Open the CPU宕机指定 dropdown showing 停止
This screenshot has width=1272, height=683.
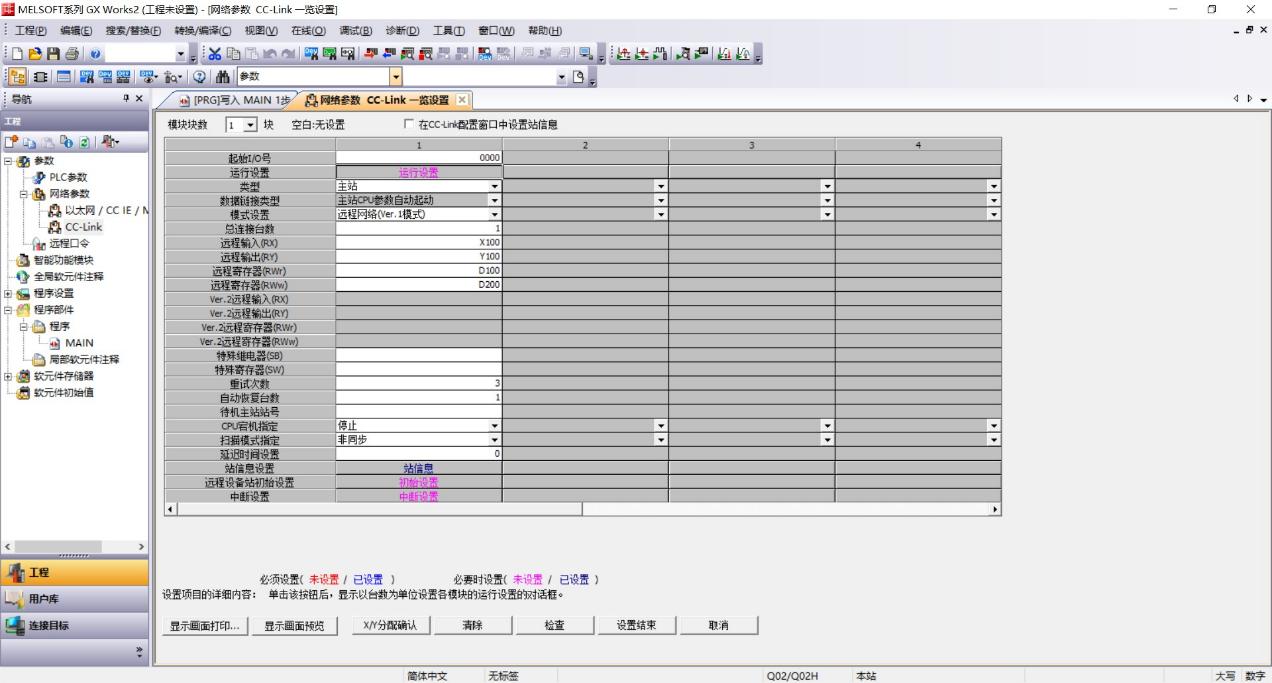(494, 425)
